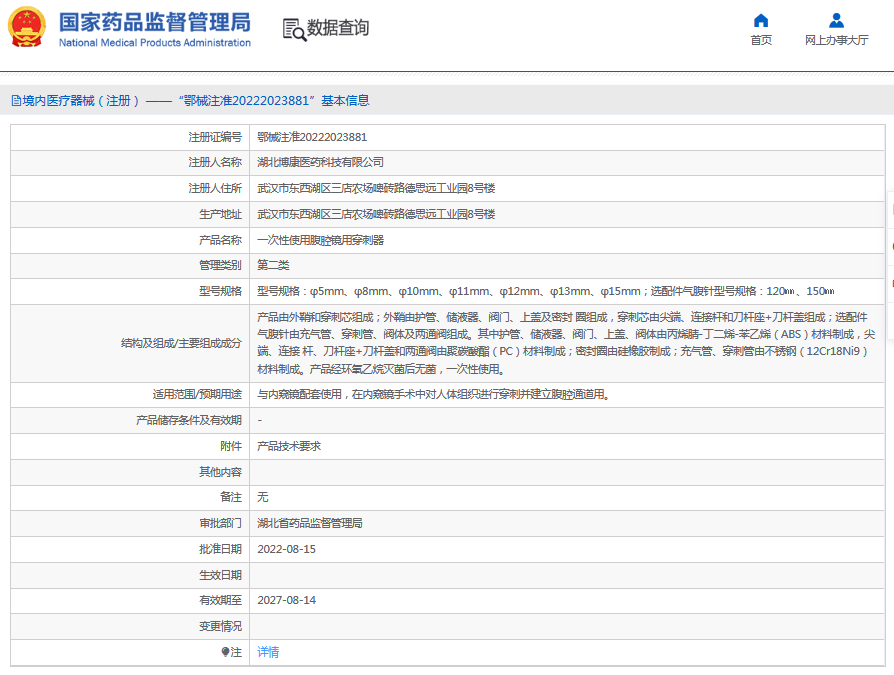Select expiry date 2027-08-14

[286, 600]
